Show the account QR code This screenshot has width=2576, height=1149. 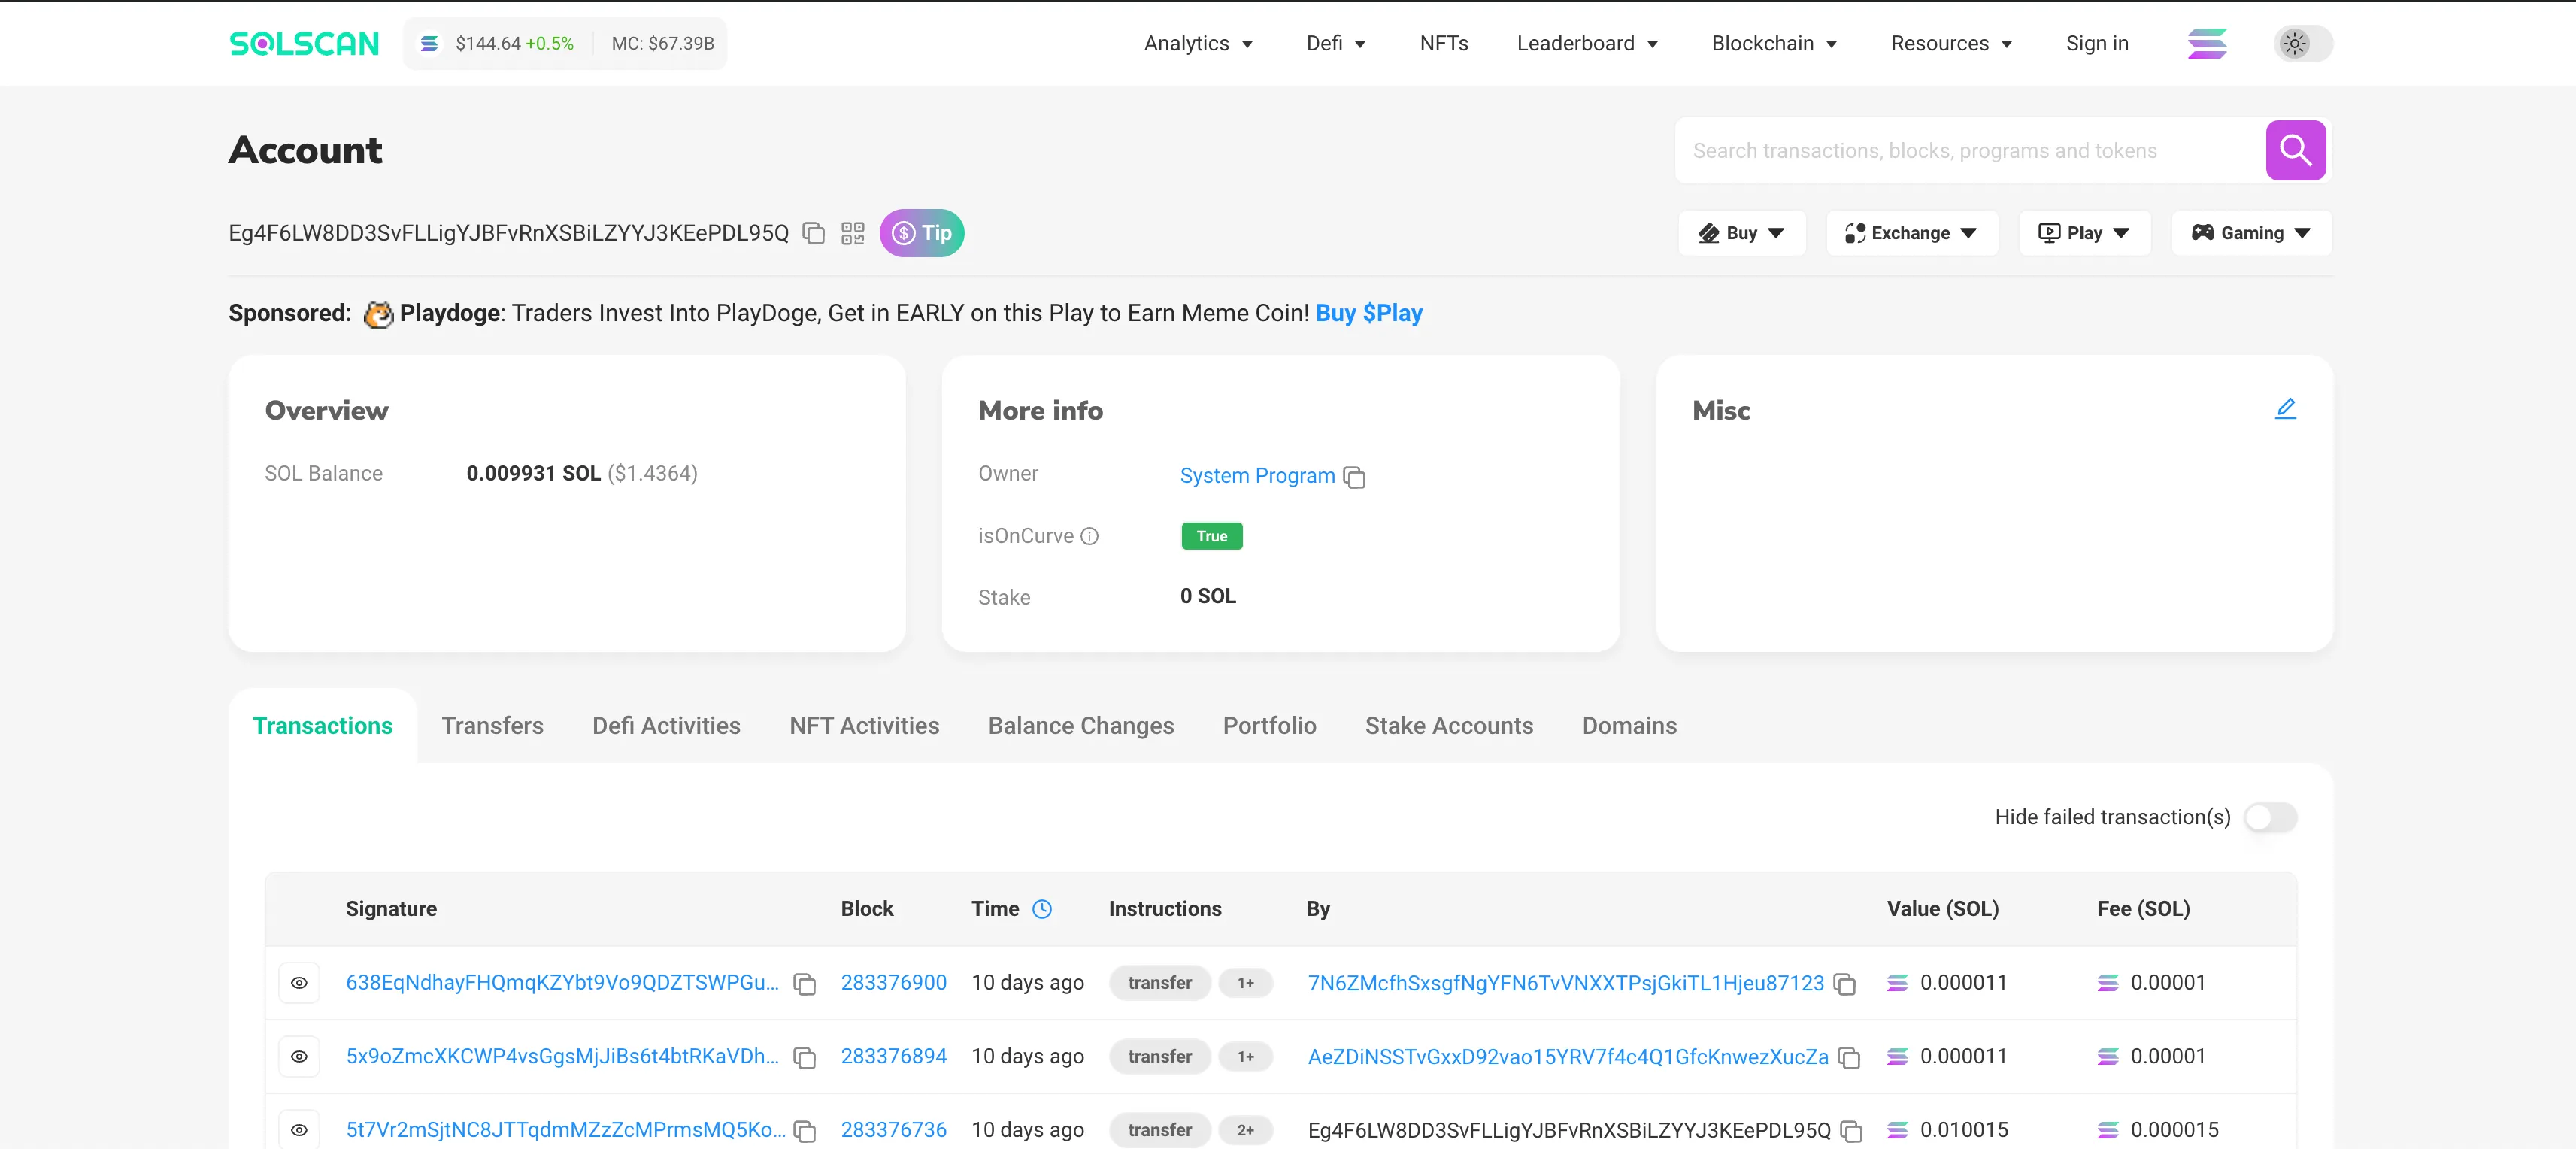852,233
